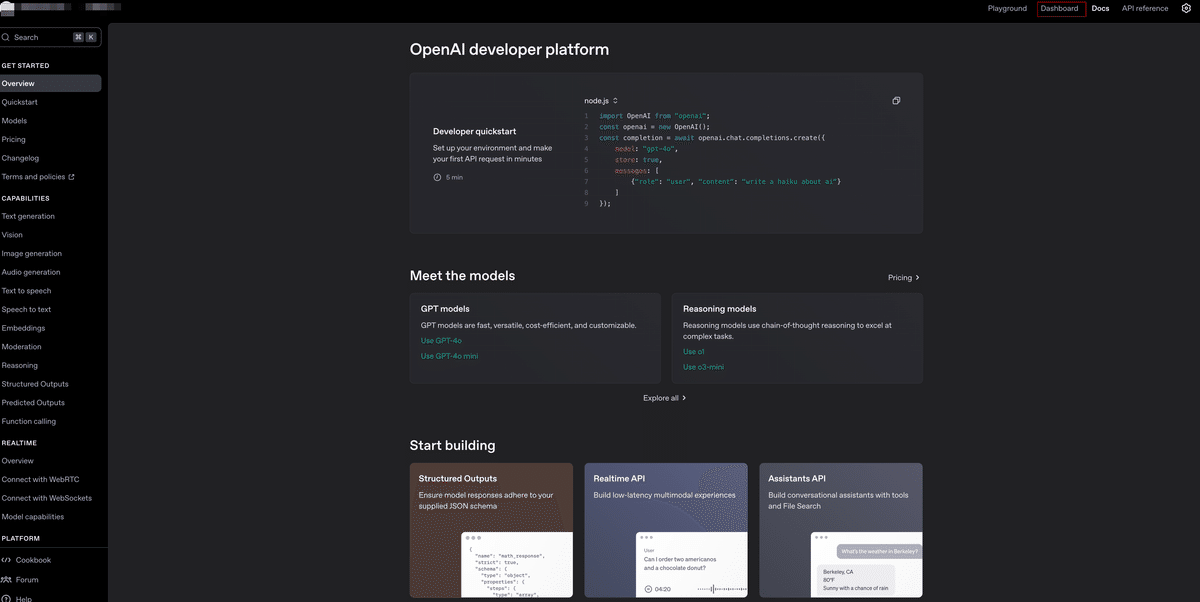The image size is (1200, 602).
Task: Click the search magnifier icon
Action: (6, 37)
